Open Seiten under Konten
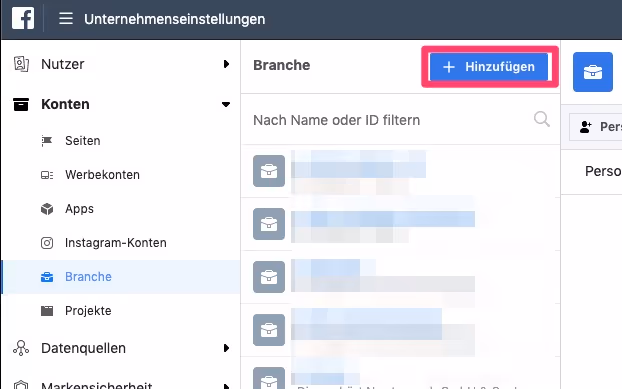 [83, 141]
